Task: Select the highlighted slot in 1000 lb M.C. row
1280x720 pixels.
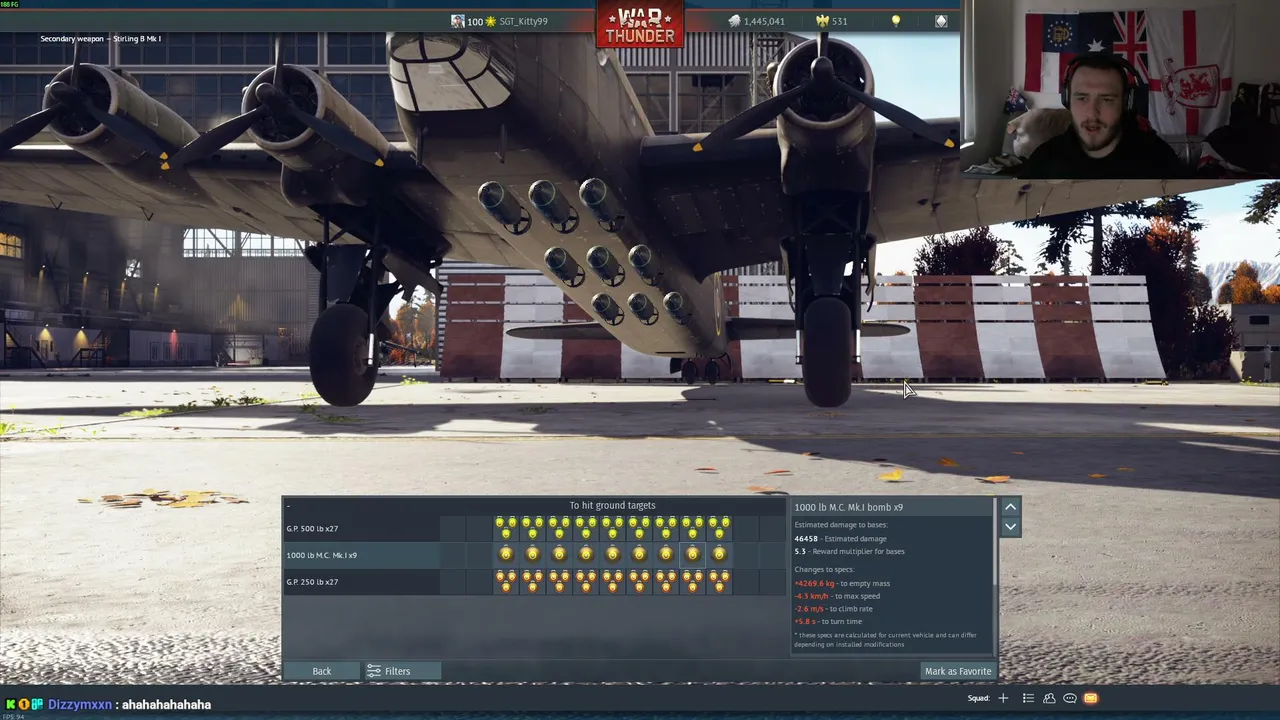Action: click(x=692, y=555)
